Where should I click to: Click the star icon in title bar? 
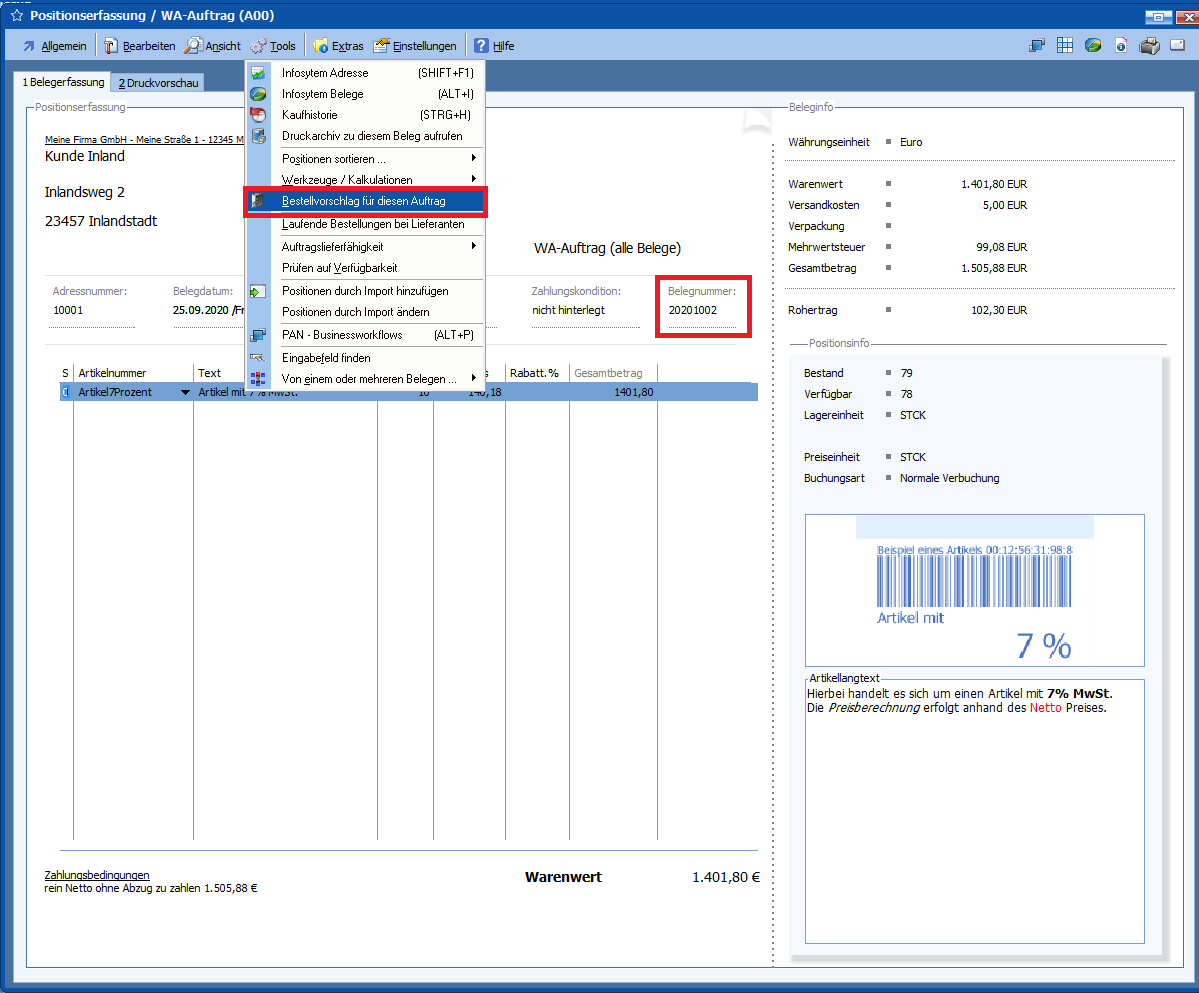pos(16,16)
